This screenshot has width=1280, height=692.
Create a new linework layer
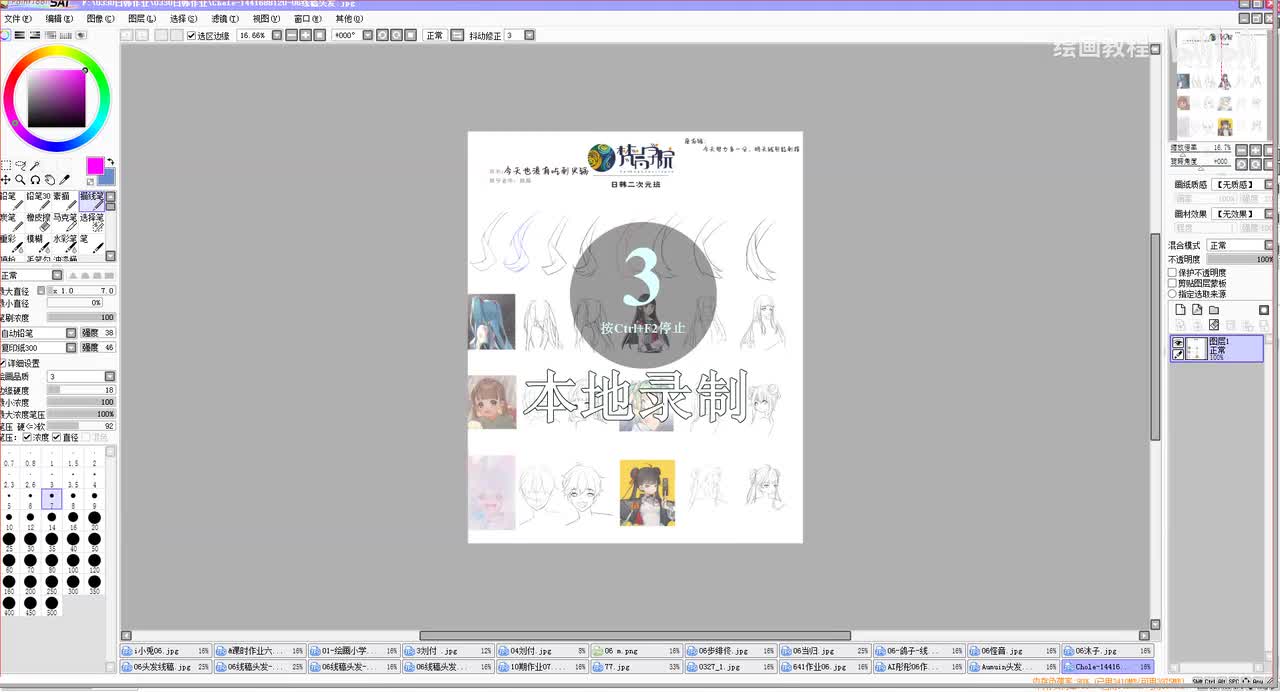[x=1197, y=310]
